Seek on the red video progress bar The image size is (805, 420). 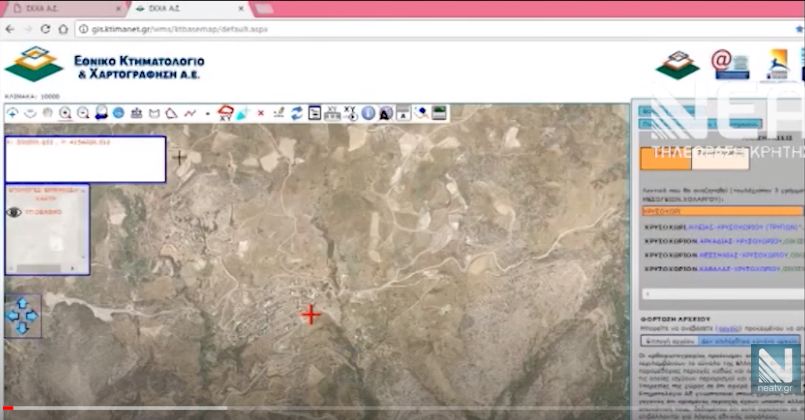pyautogui.click(x=400, y=407)
